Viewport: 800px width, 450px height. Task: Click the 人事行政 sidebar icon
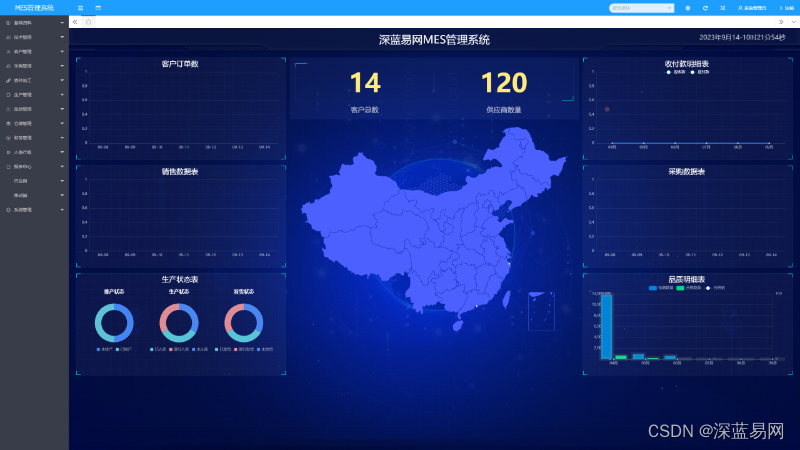click(8, 152)
